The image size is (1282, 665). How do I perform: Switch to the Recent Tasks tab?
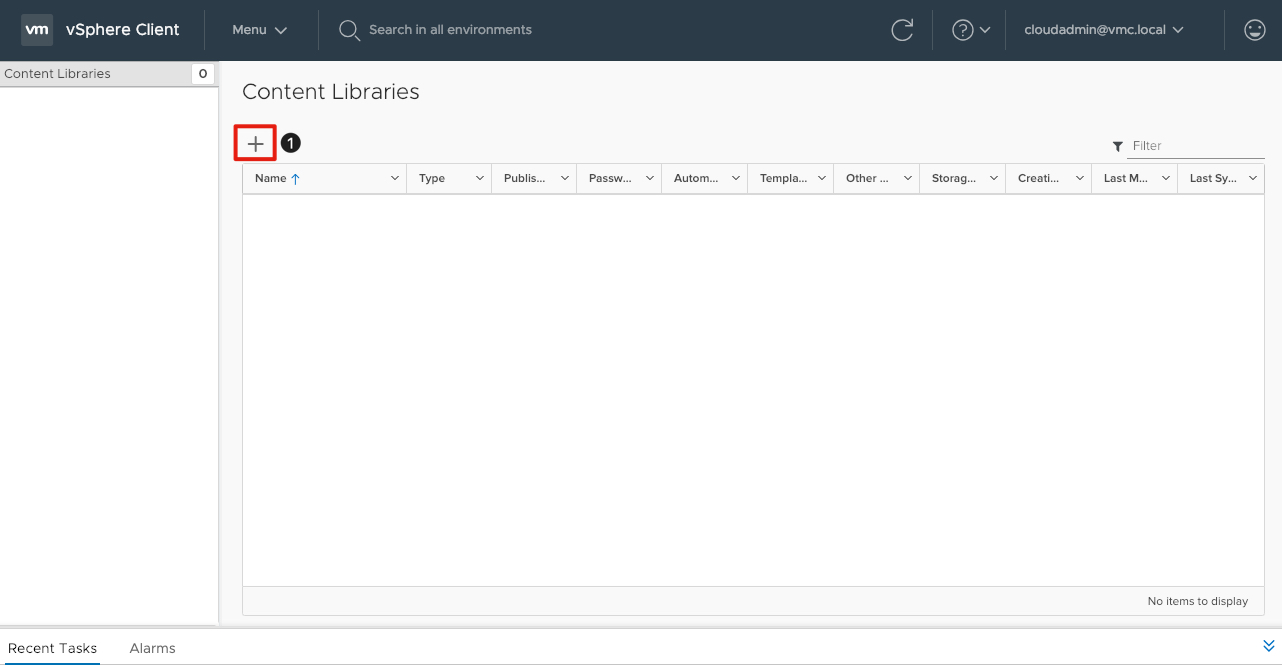tap(52, 648)
